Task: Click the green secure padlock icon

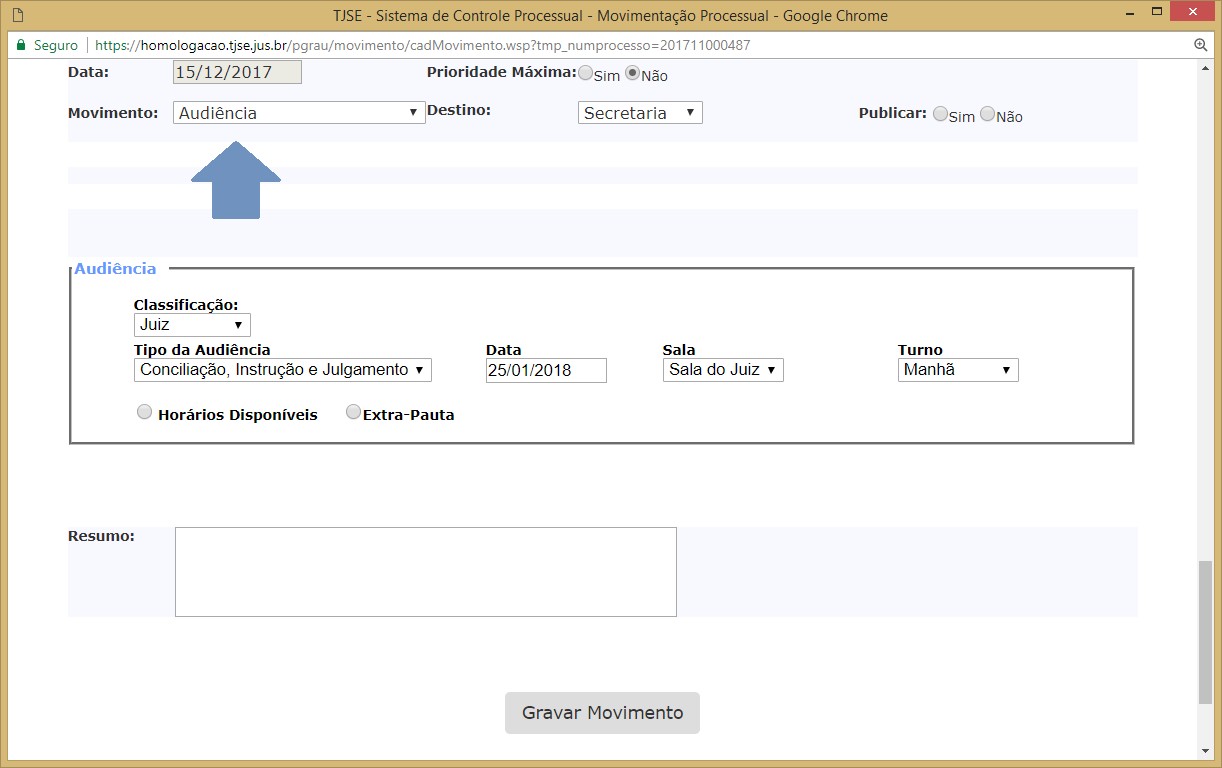Action: (21, 45)
